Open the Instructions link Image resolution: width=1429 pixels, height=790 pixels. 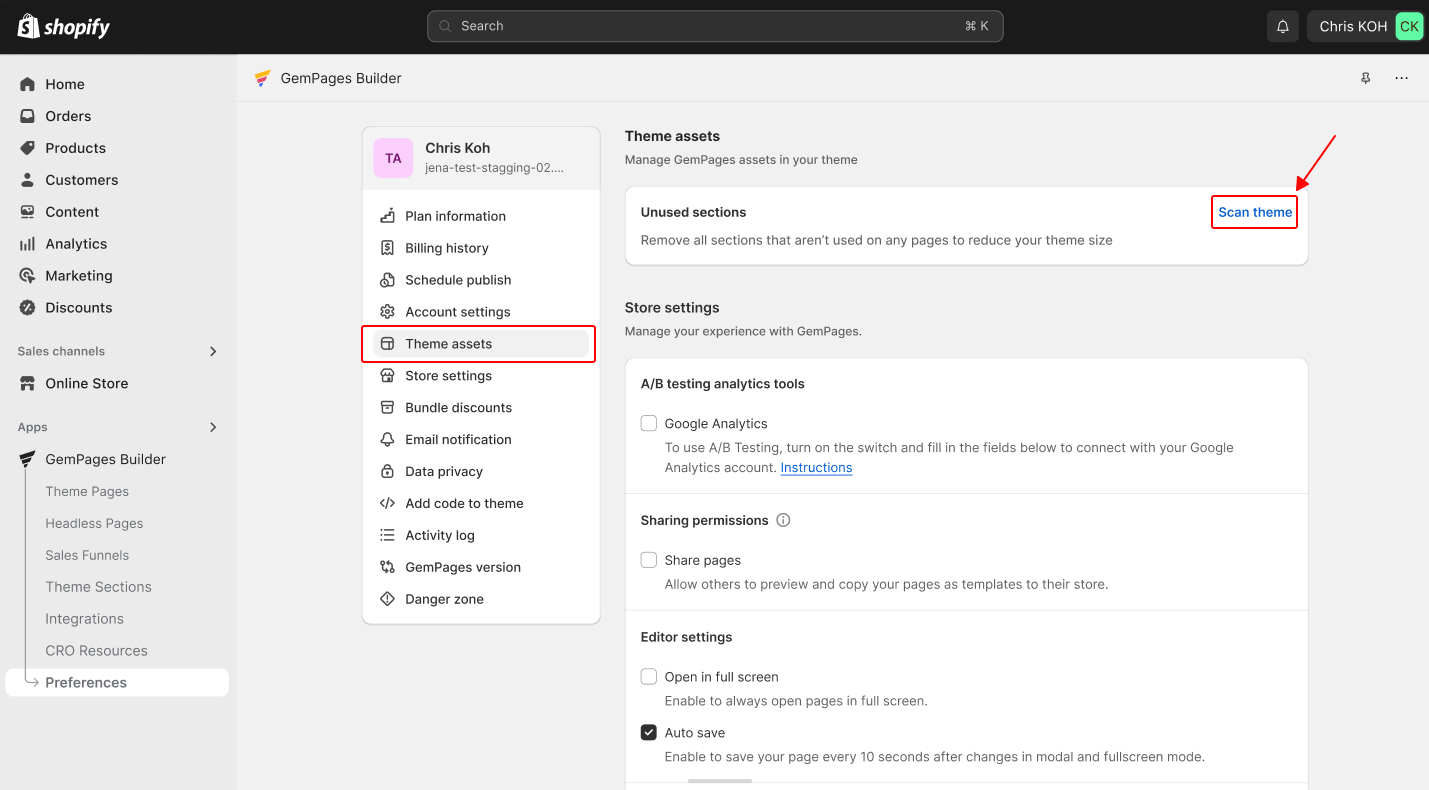816,468
